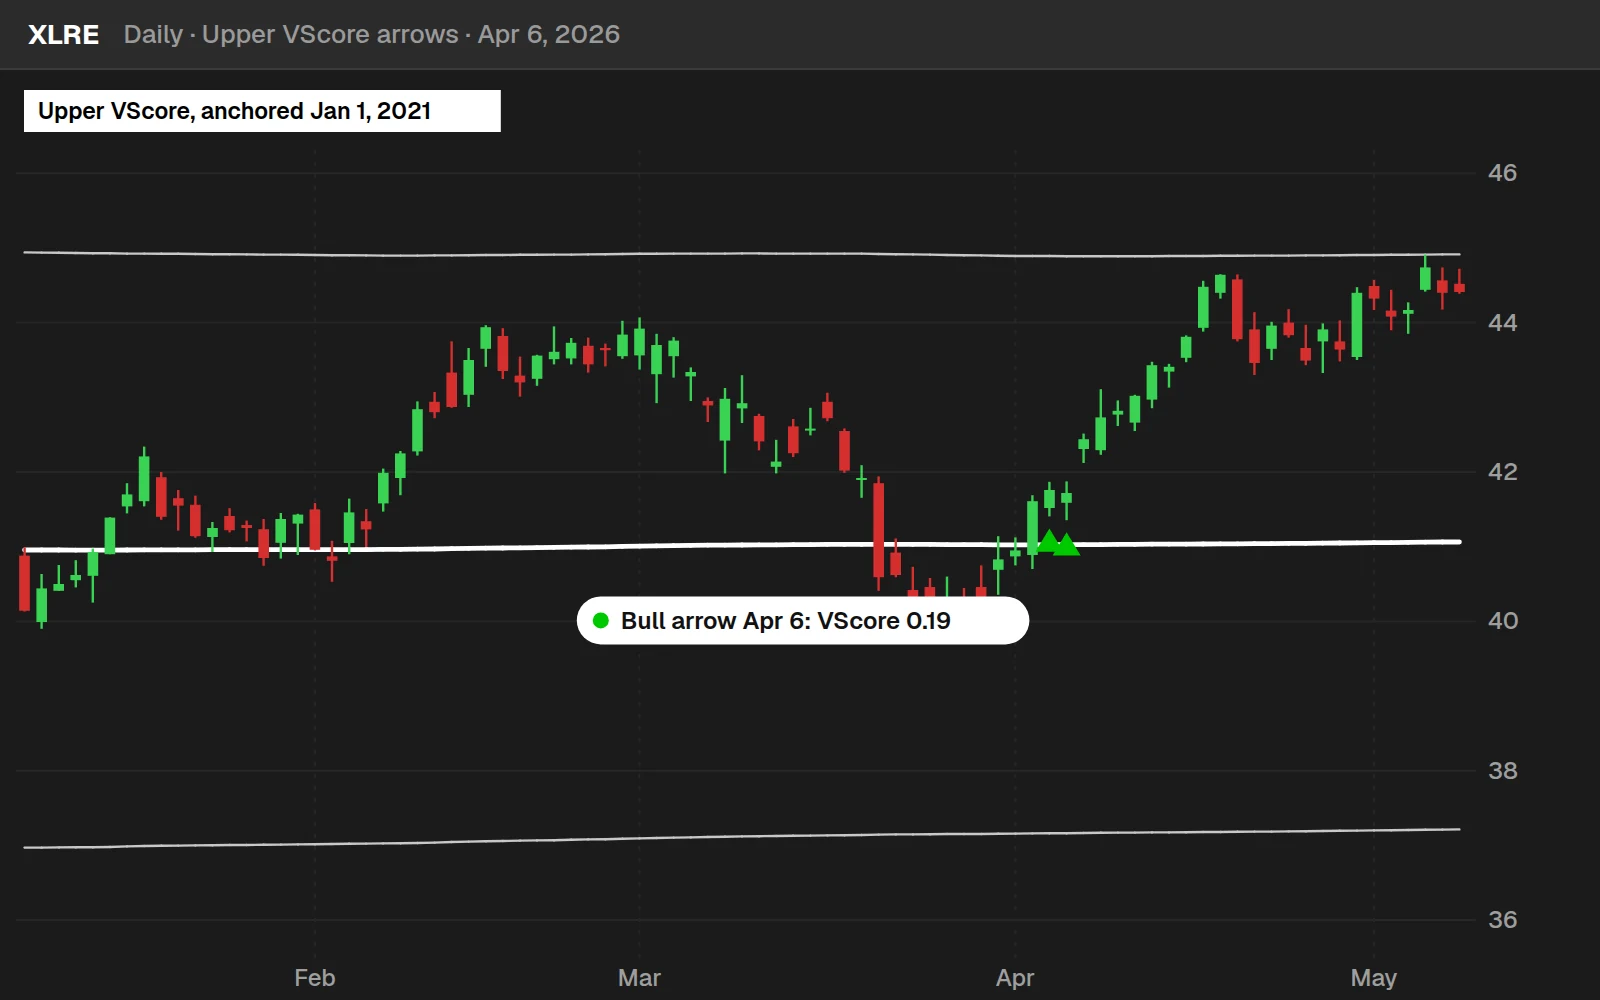Select the Daily Upper VScore arrows subtitle

(x=371, y=35)
